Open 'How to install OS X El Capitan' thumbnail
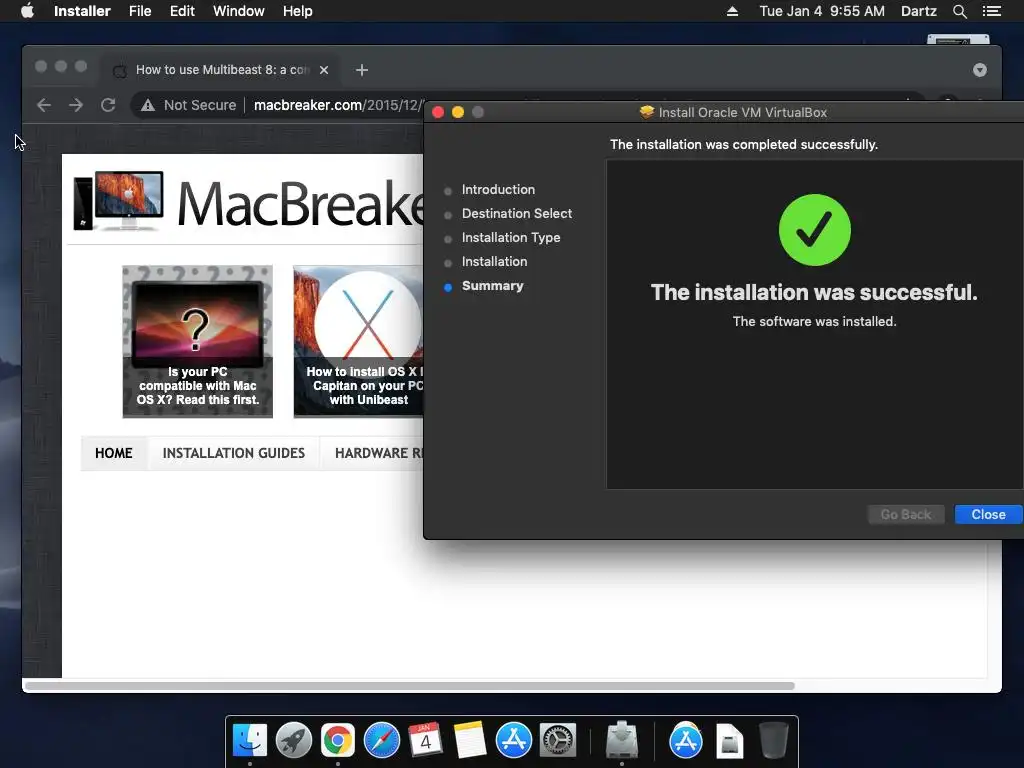 pyautogui.click(x=359, y=342)
